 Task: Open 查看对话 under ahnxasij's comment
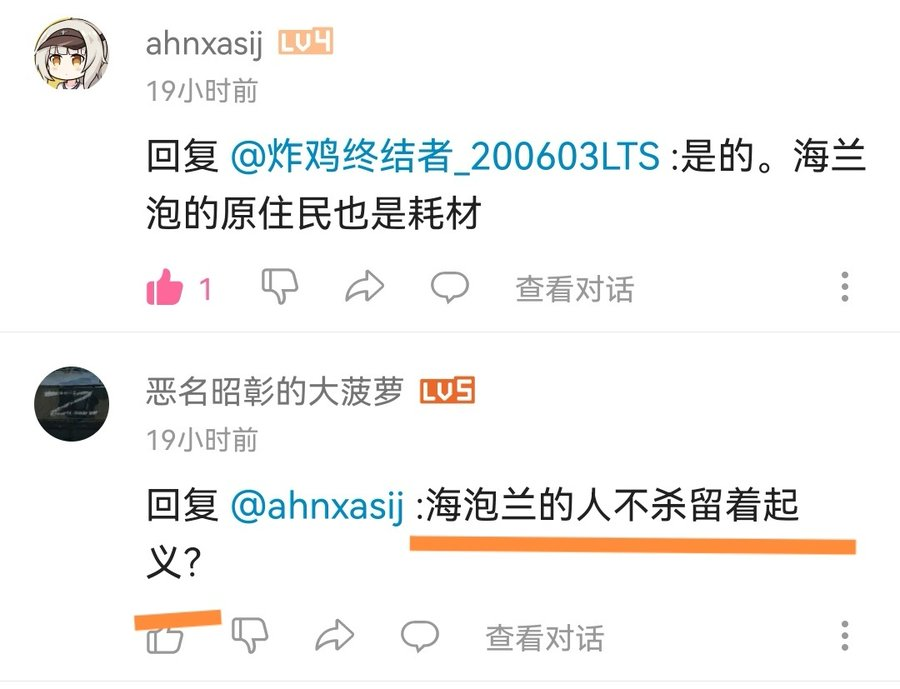pyautogui.click(x=575, y=289)
